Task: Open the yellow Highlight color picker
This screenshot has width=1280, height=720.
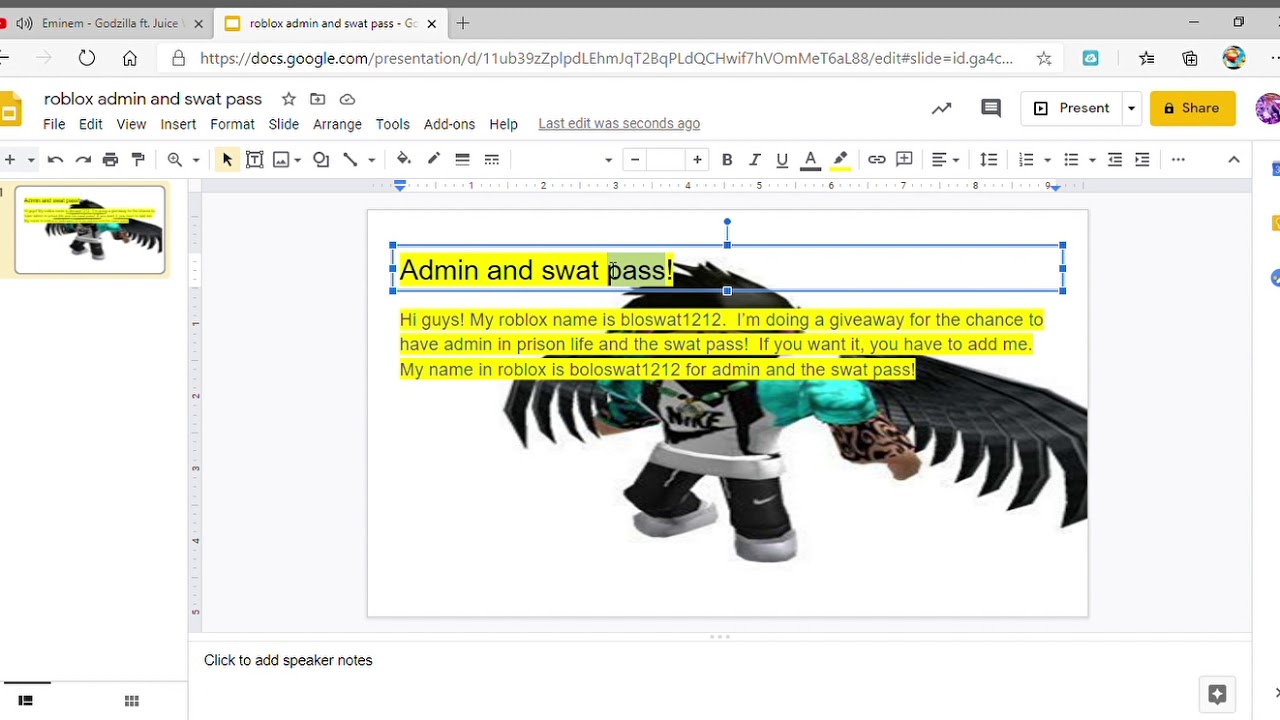Action: click(x=840, y=159)
